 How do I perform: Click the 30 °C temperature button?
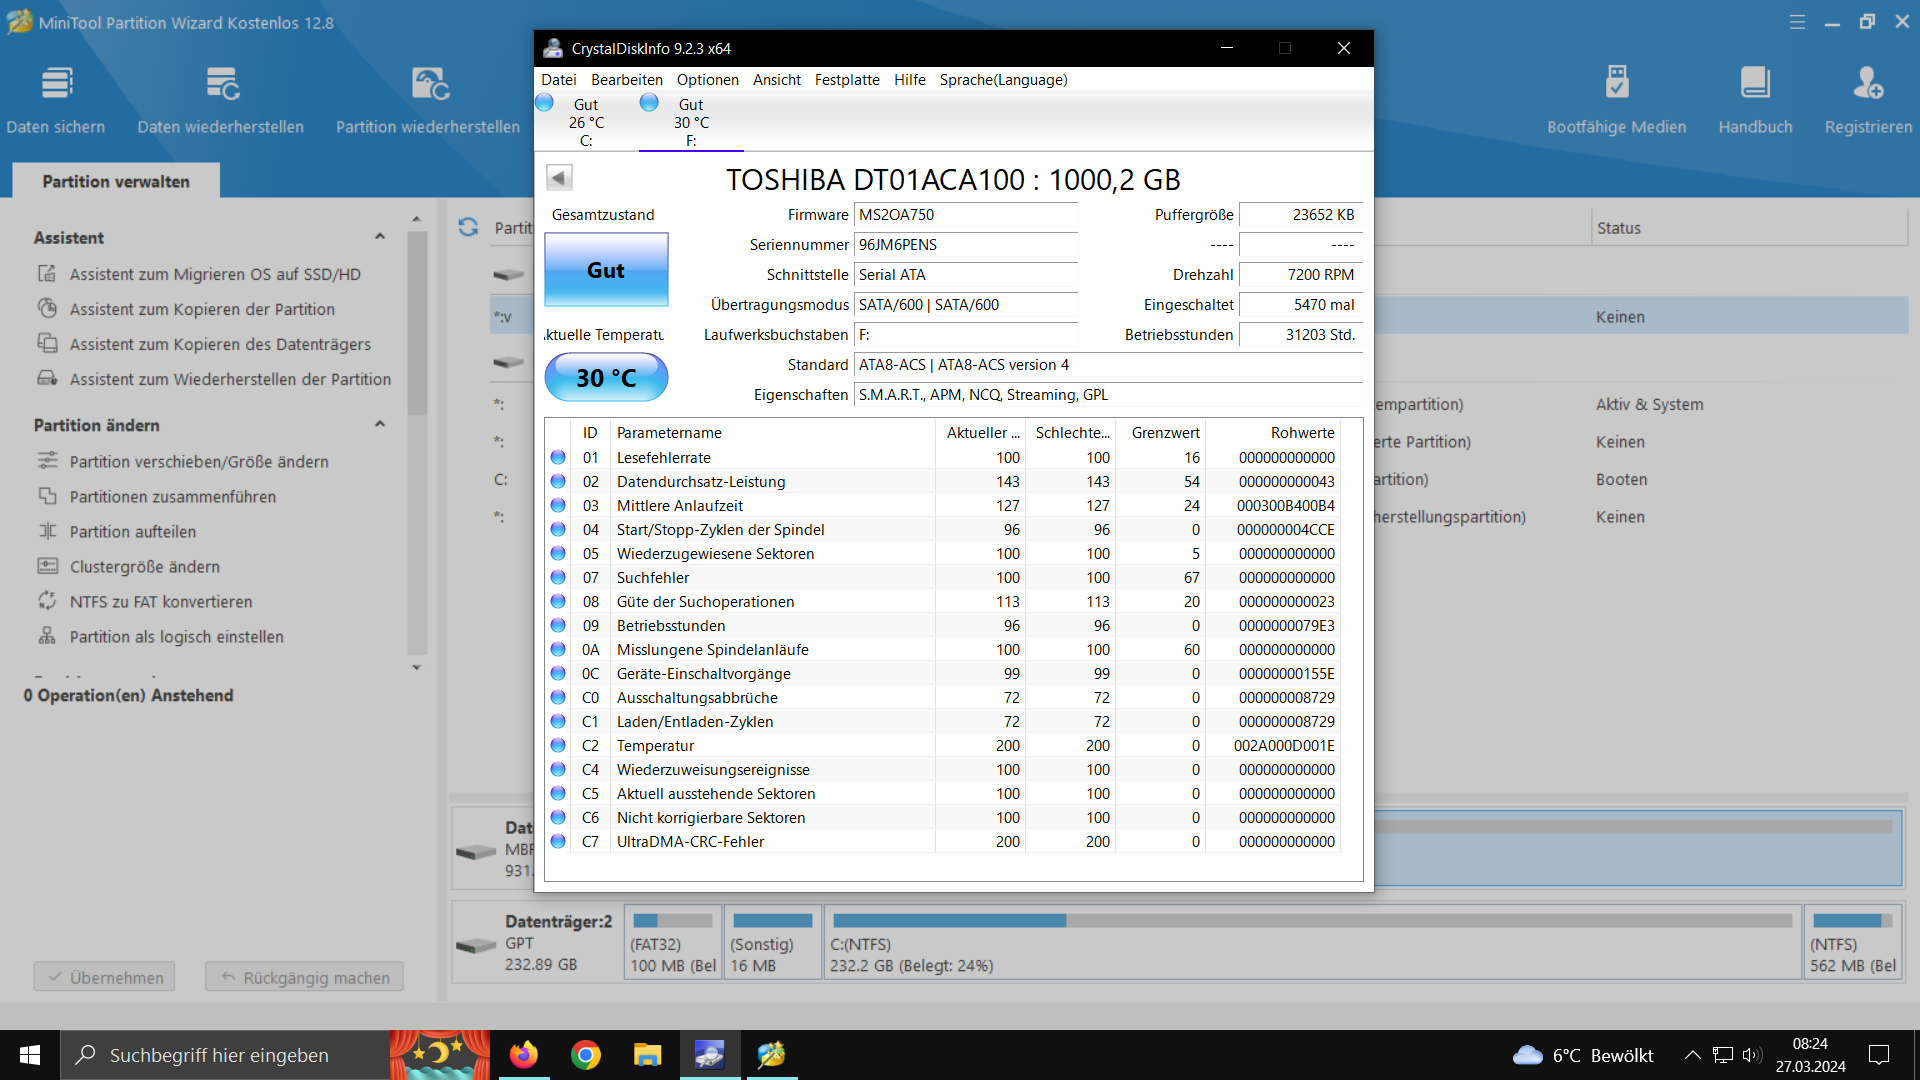(x=606, y=378)
